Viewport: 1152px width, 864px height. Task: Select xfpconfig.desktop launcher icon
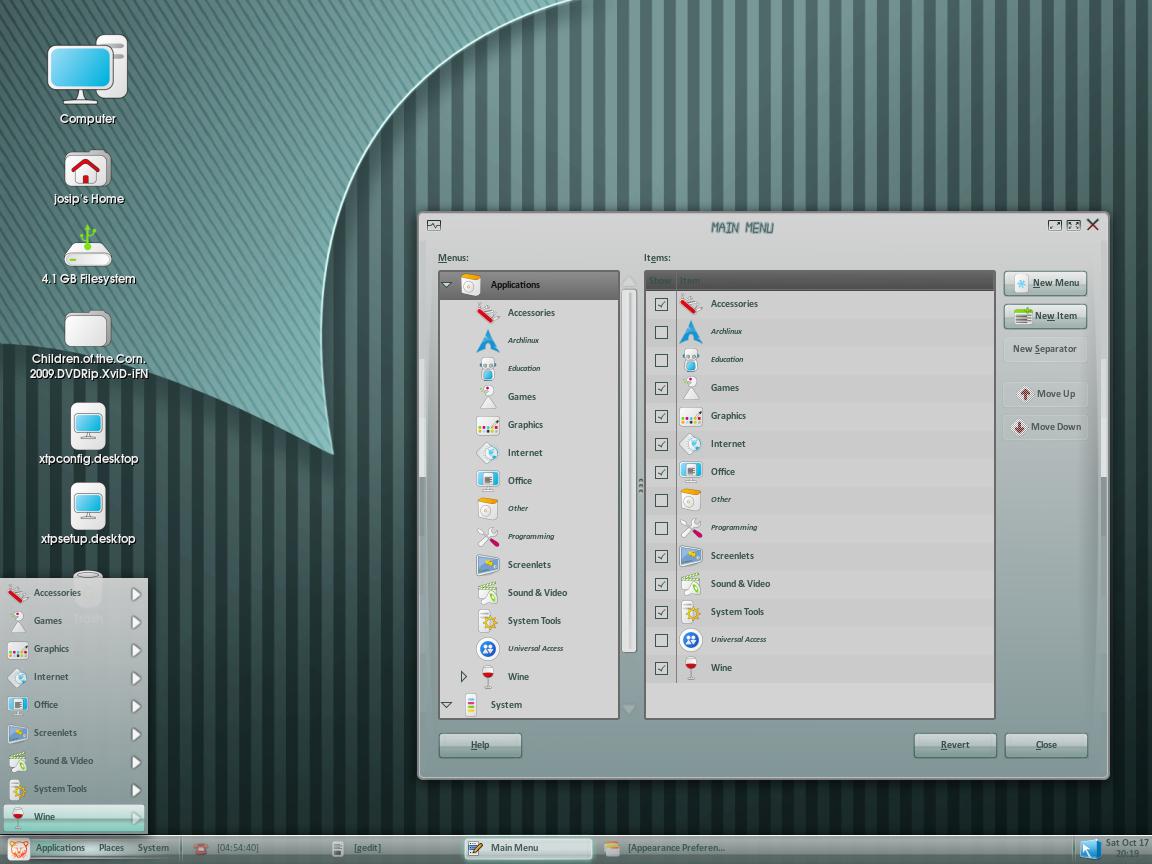[88, 425]
